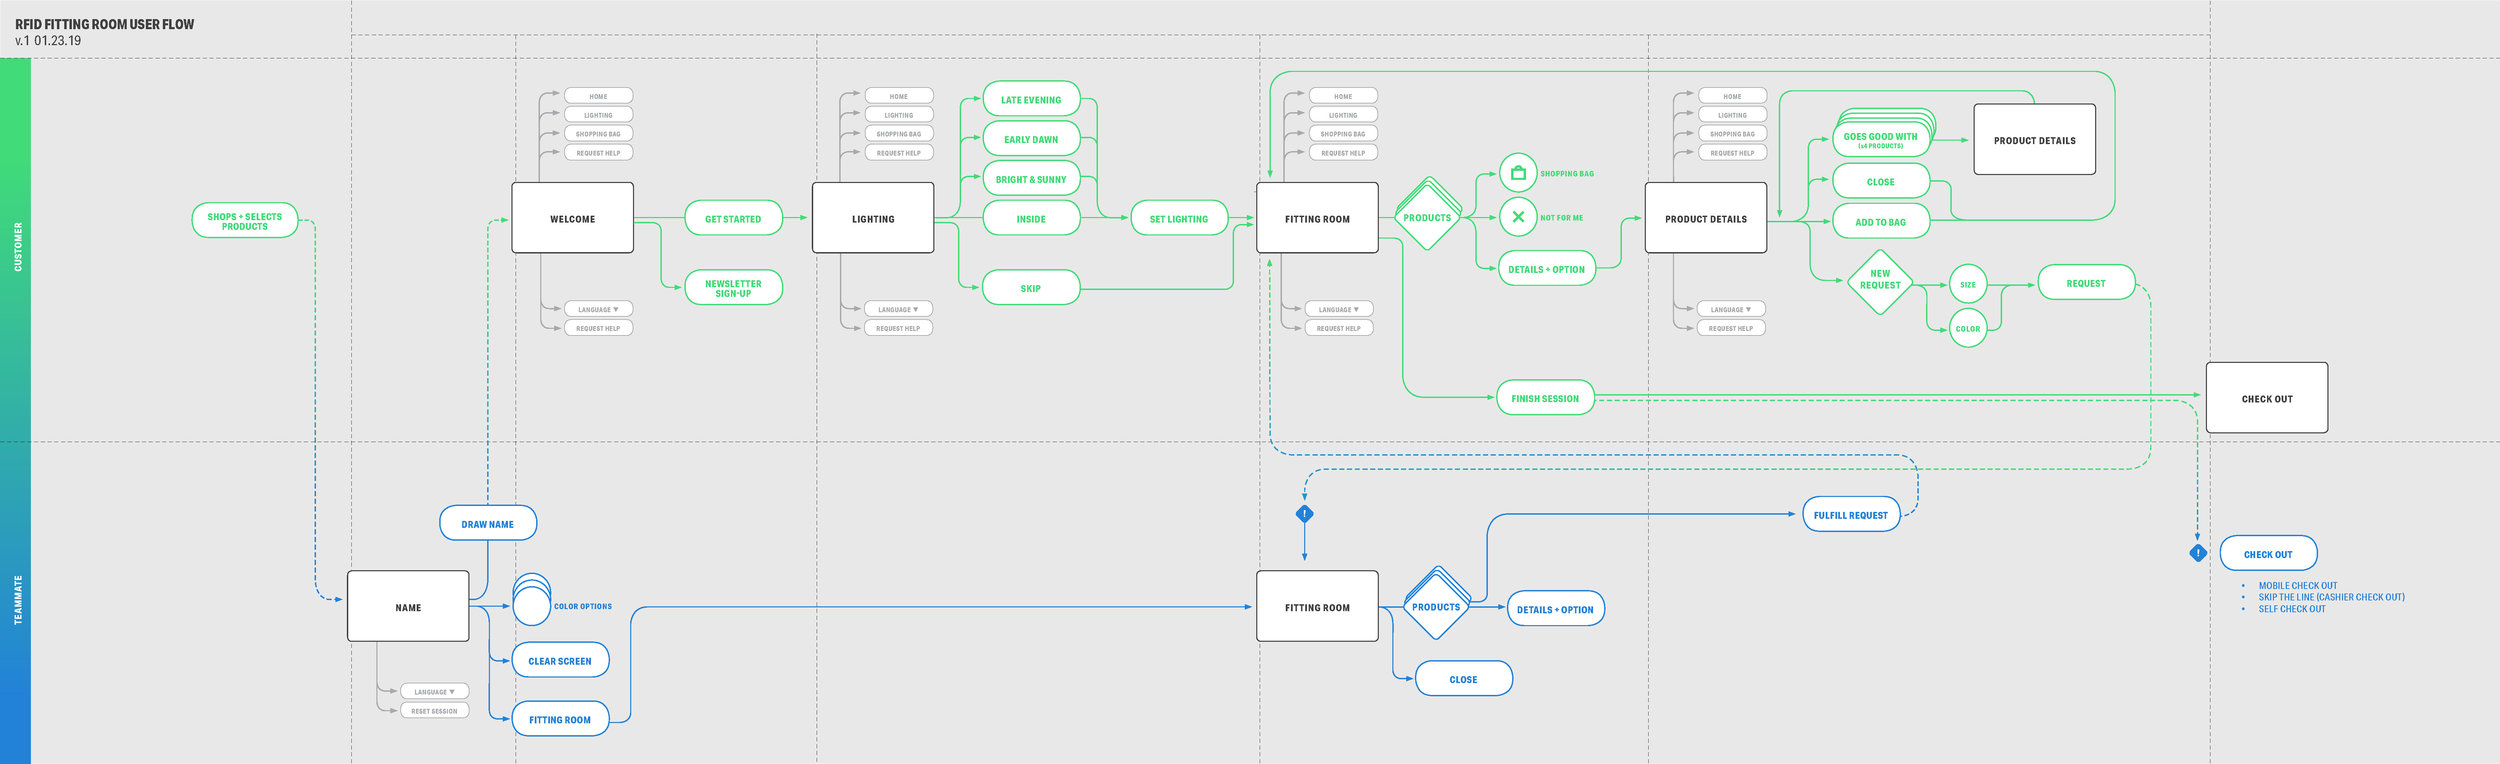Screen dimensions: 2500x764
Task: Click Shops + Selects Products node
Action: [245, 221]
